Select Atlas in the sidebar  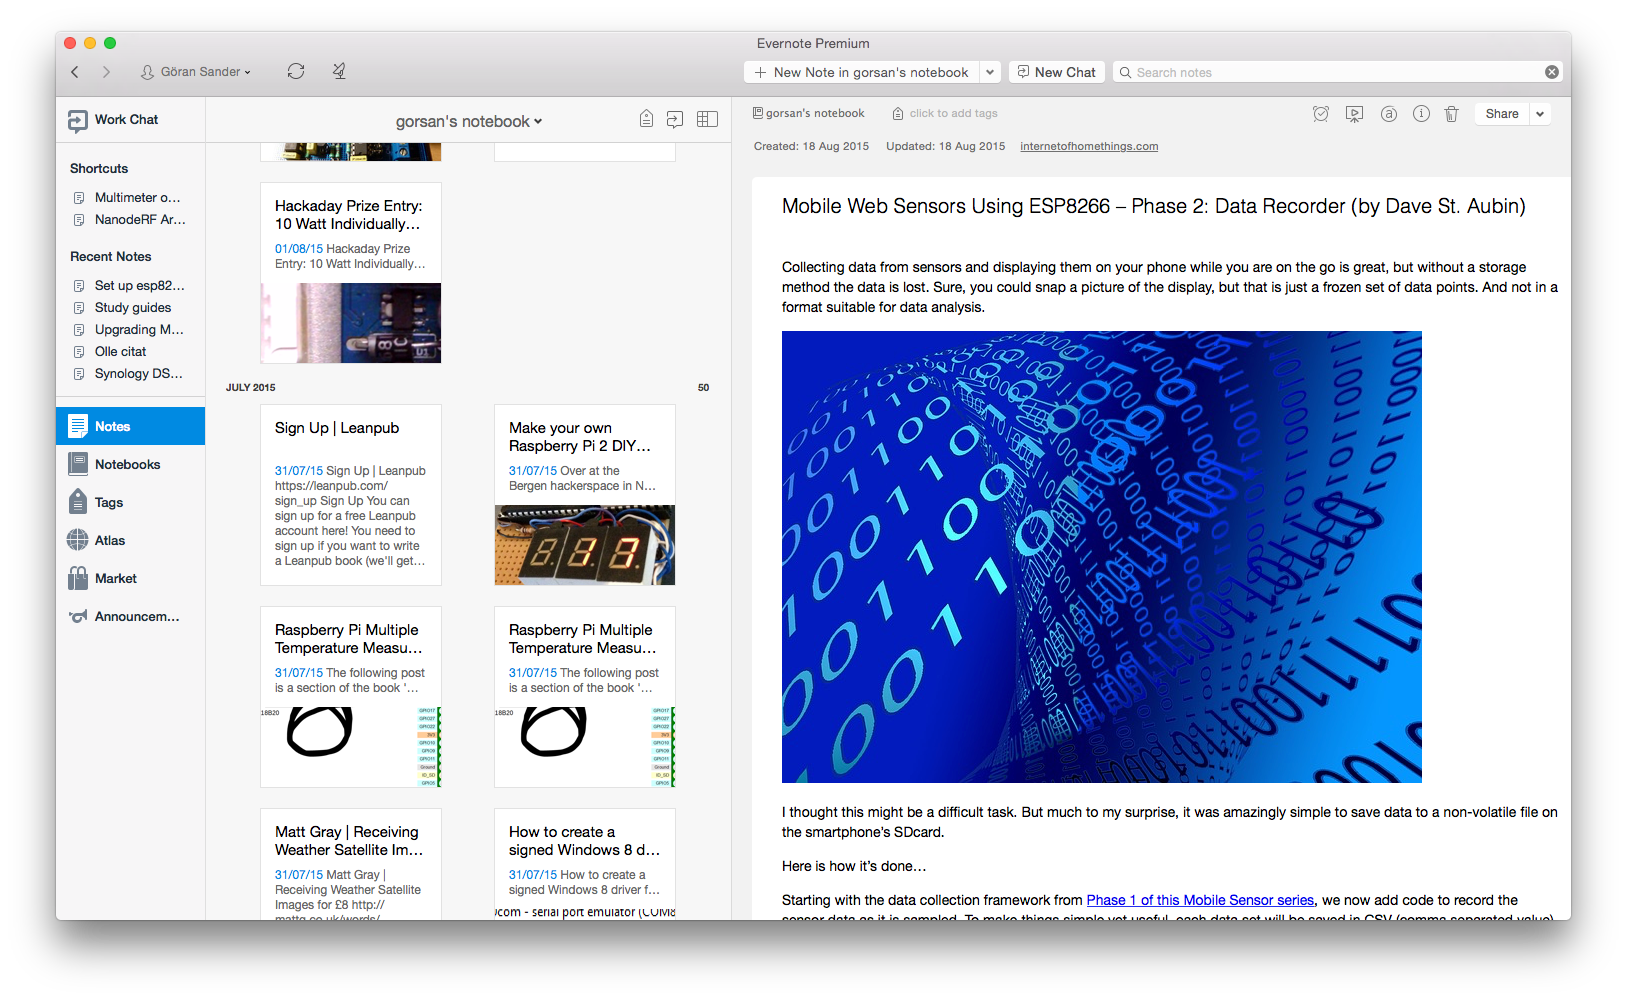[130, 540]
